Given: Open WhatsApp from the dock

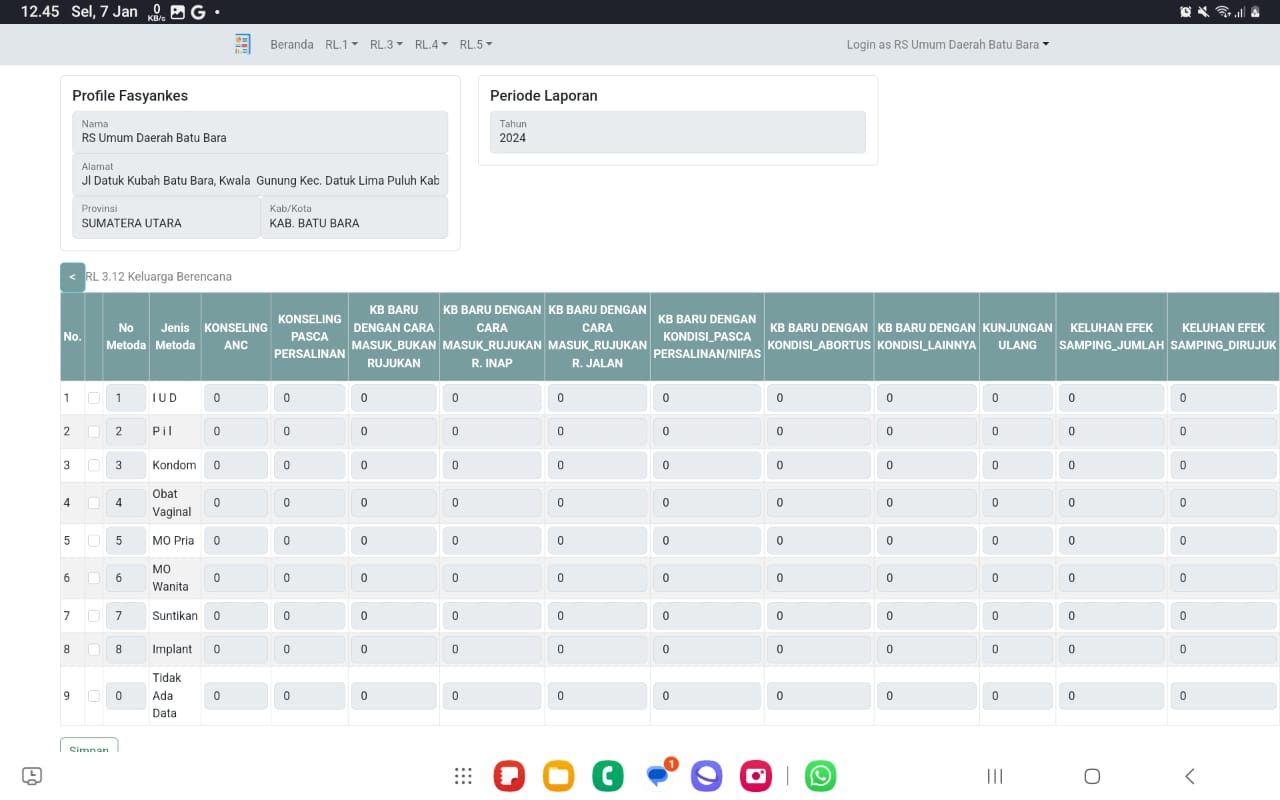Looking at the screenshot, I should 820,776.
